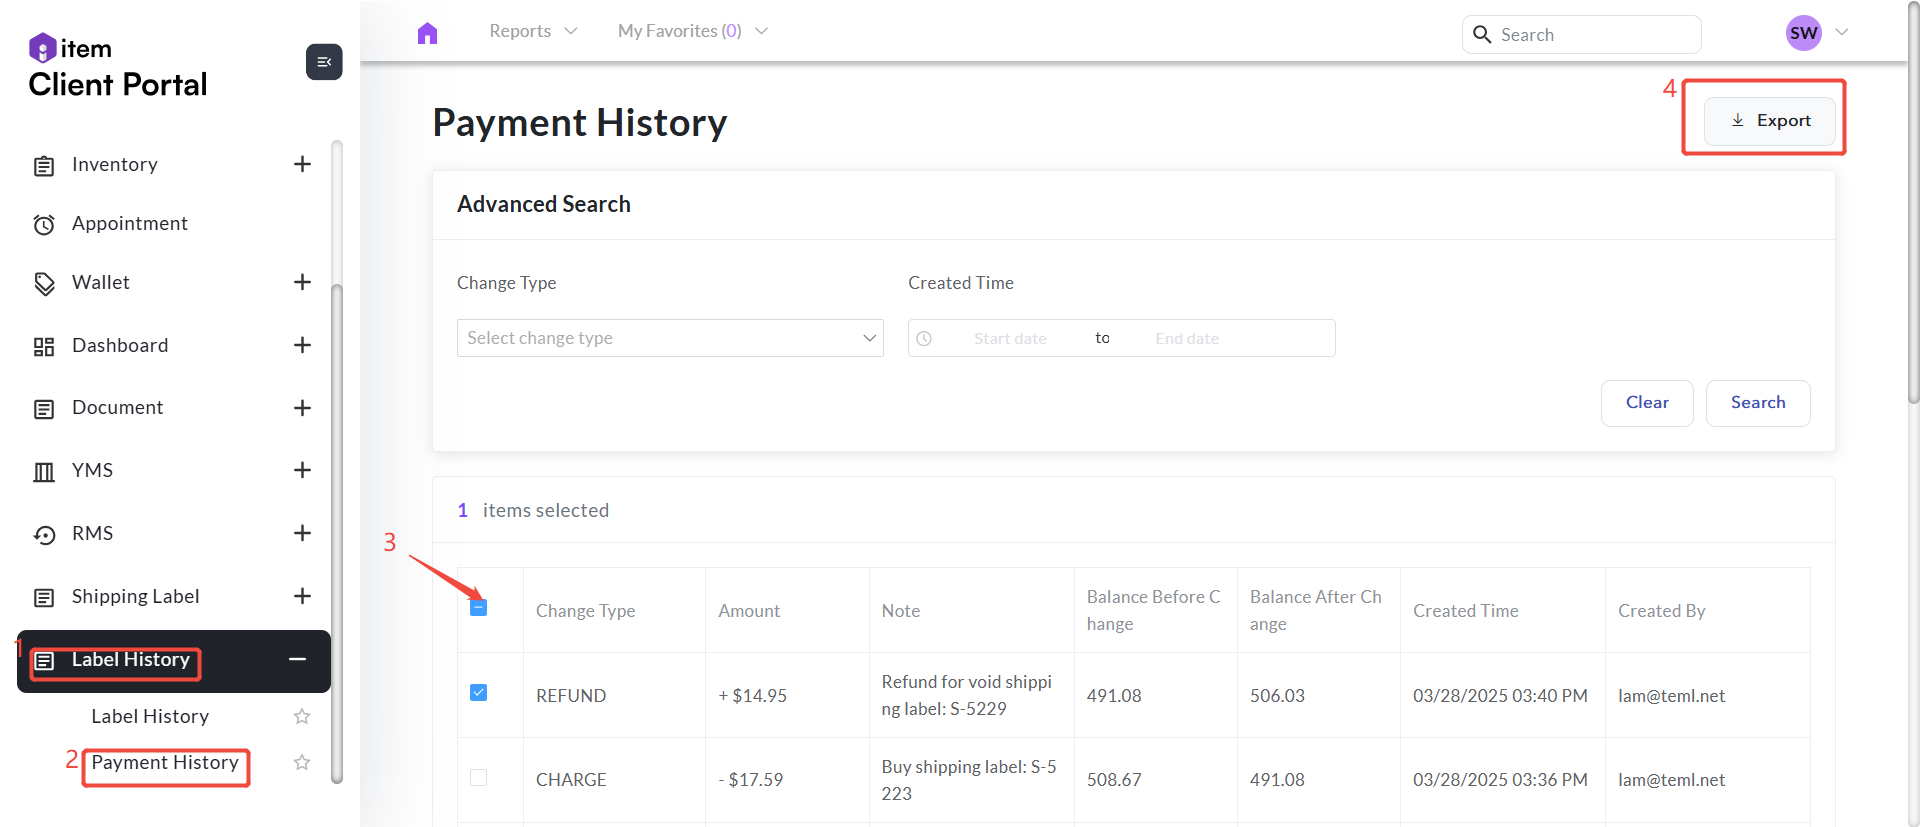The height and width of the screenshot is (827, 1920).
Task: Check the CHARGE row checkbox
Action: coord(479,778)
